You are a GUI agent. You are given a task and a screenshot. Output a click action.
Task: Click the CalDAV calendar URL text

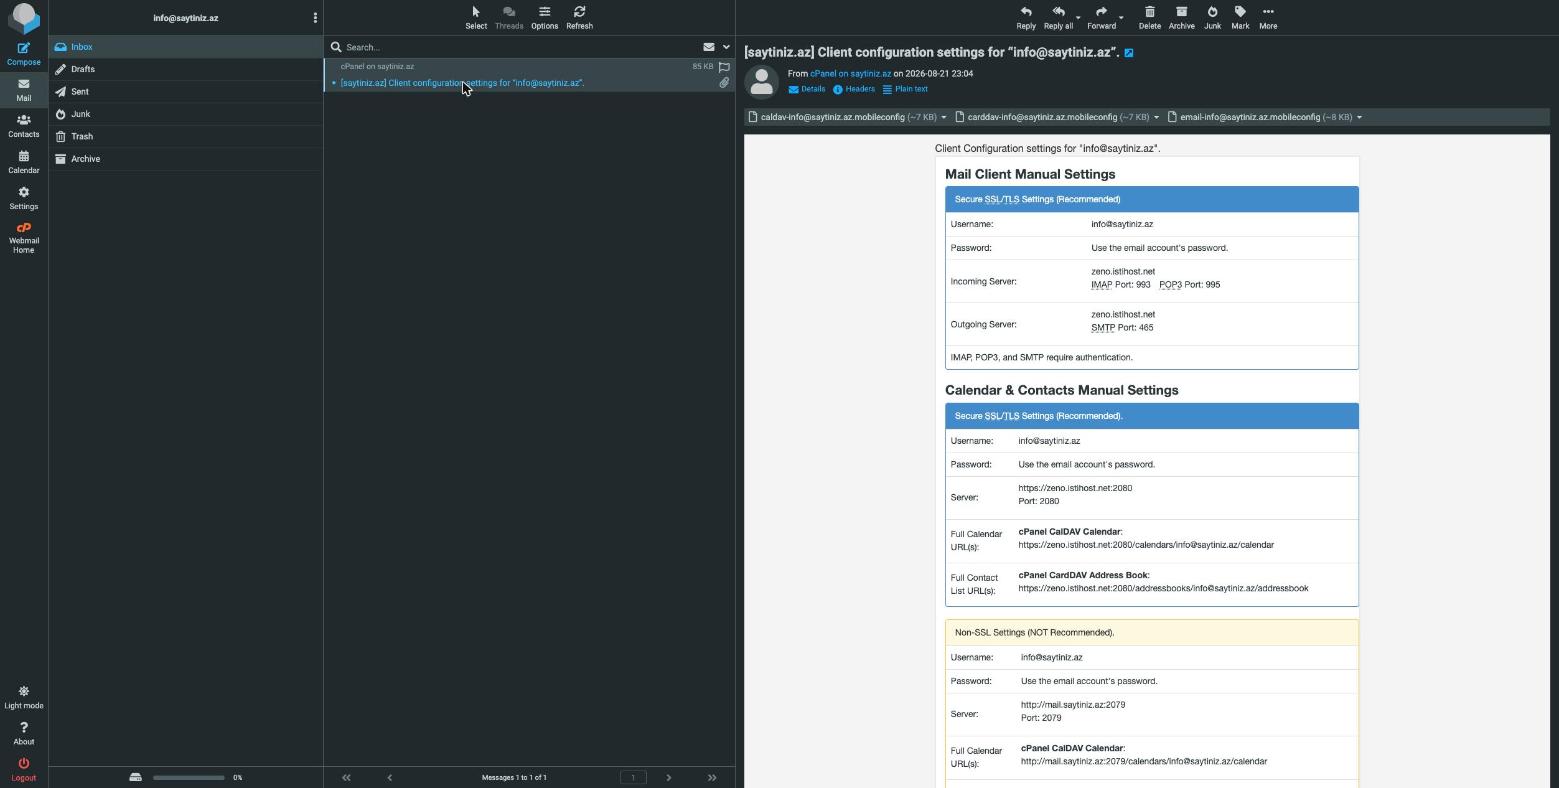[1146, 545]
